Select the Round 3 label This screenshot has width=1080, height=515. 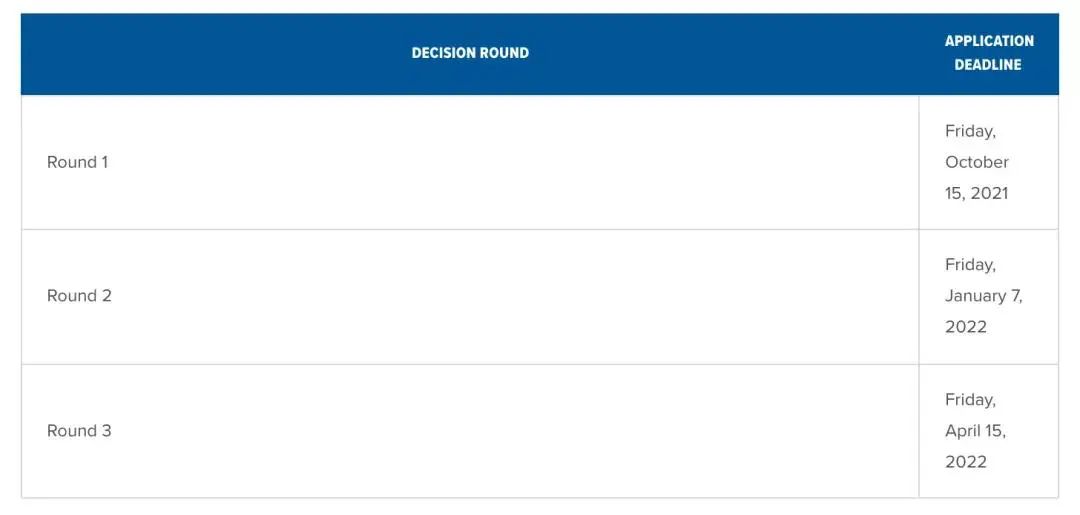point(79,431)
